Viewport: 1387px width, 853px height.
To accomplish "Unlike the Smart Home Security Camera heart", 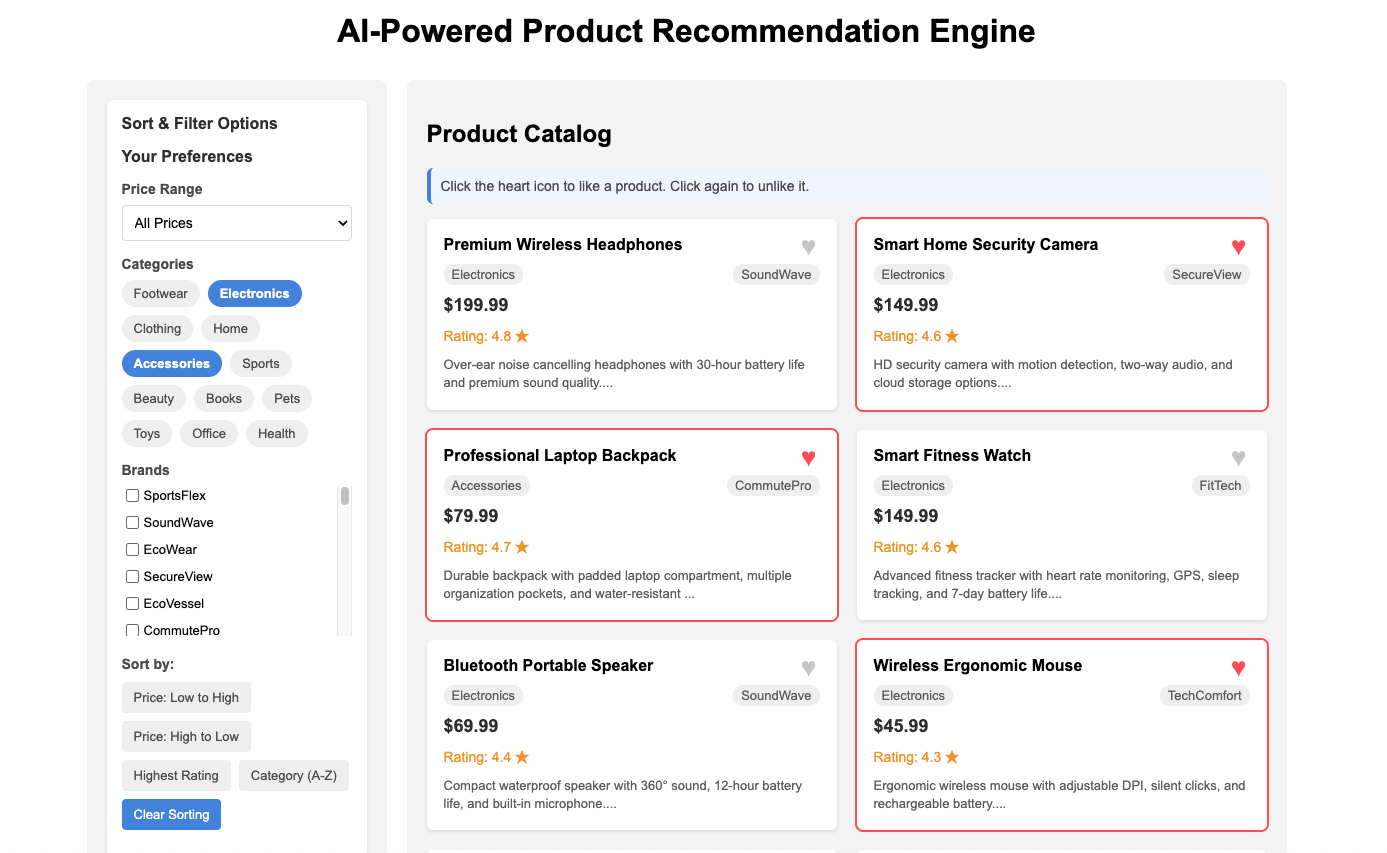I will pos(1238,246).
